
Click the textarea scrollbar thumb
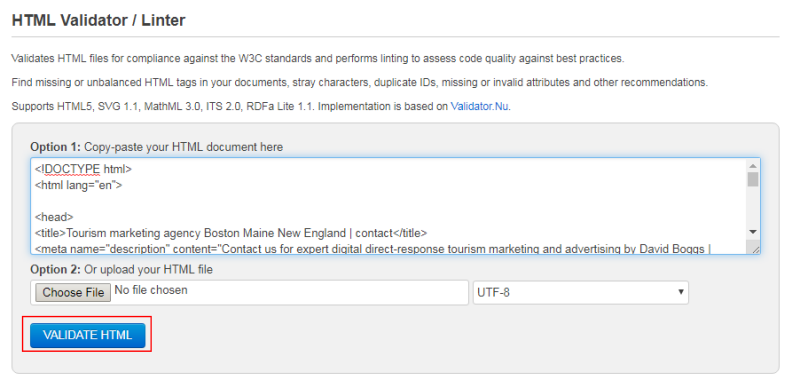coord(753,179)
